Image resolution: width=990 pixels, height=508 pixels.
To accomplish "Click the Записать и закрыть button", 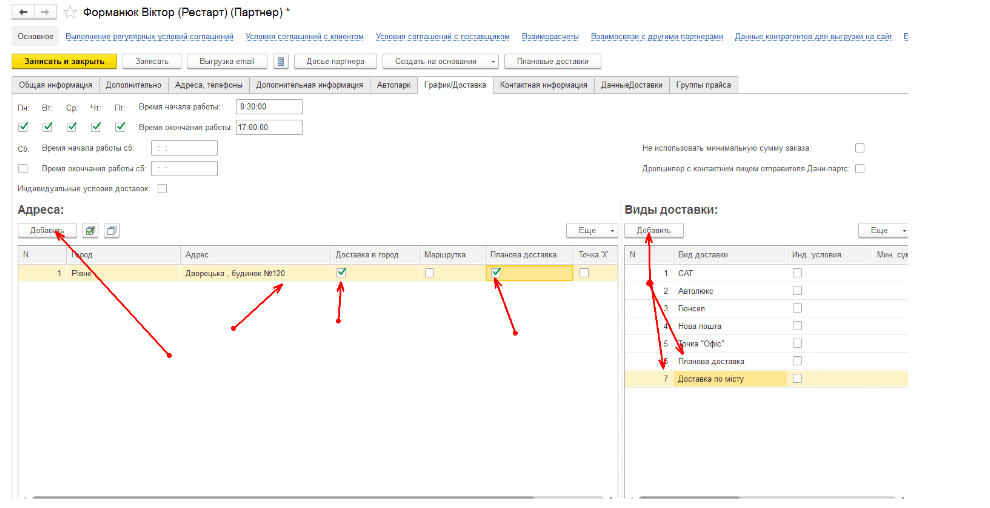I will (x=65, y=62).
